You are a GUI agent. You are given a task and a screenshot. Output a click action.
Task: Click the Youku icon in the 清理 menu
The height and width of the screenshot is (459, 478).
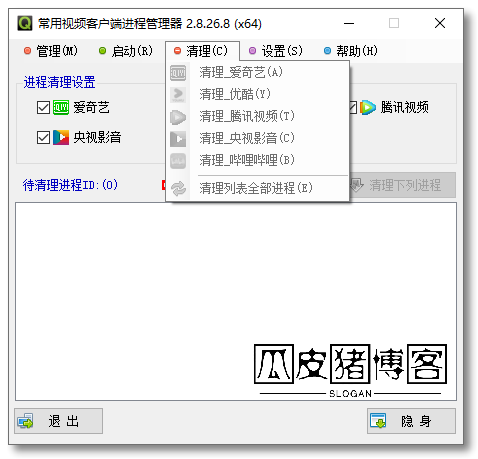click(178, 95)
